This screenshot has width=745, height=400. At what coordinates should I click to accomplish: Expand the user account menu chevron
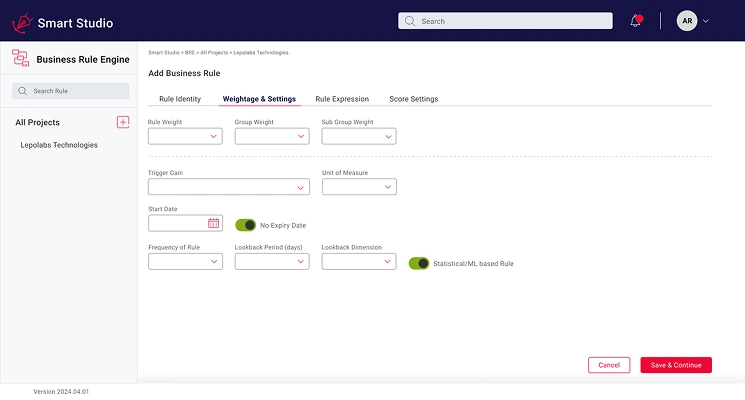coord(706,21)
